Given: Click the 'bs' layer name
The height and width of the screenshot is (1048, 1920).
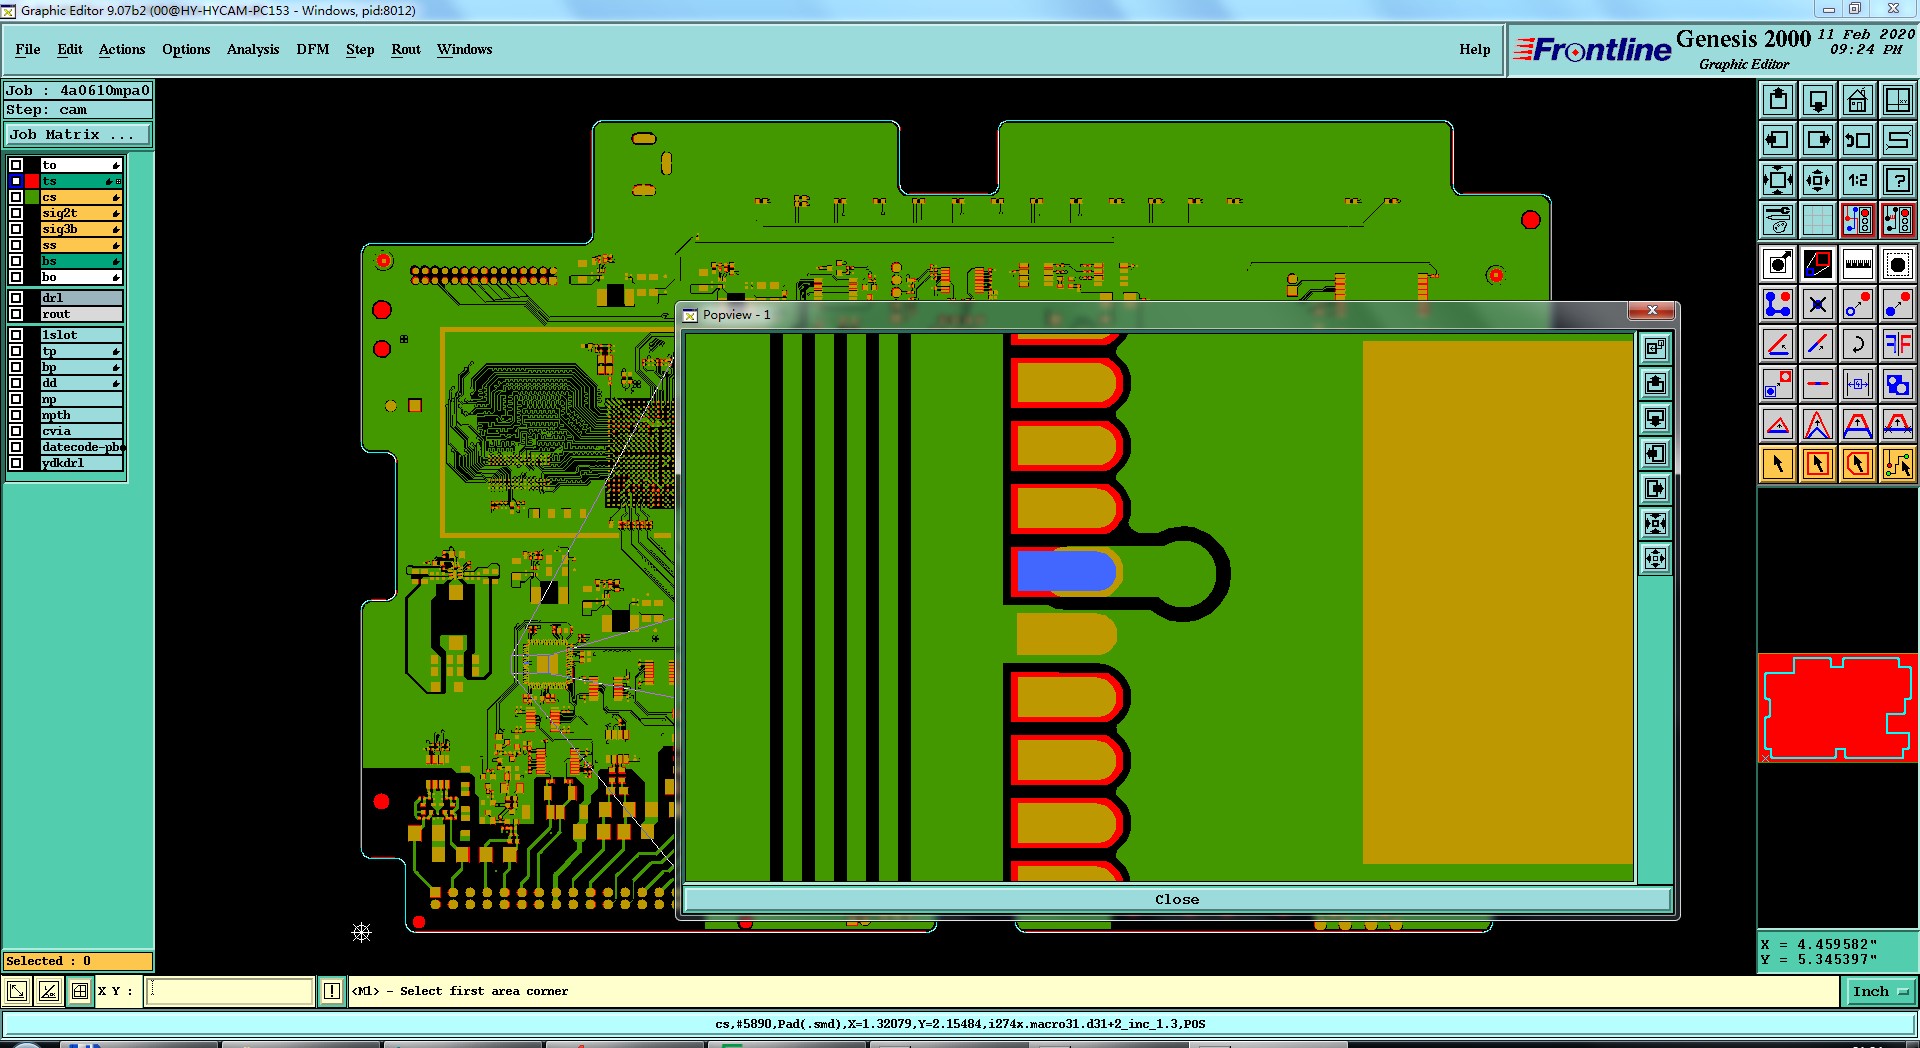Looking at the screenshot, I should [81, 261].
